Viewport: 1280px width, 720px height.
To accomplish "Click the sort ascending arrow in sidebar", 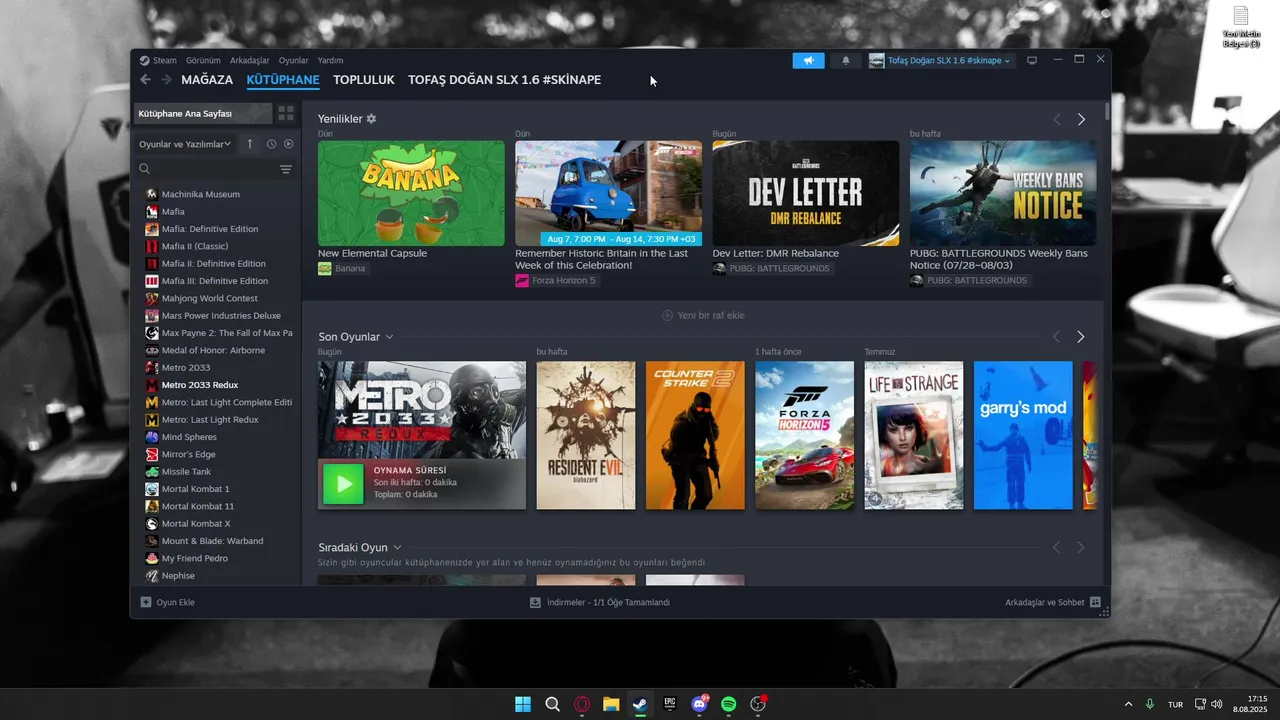I will pos(250,144).
